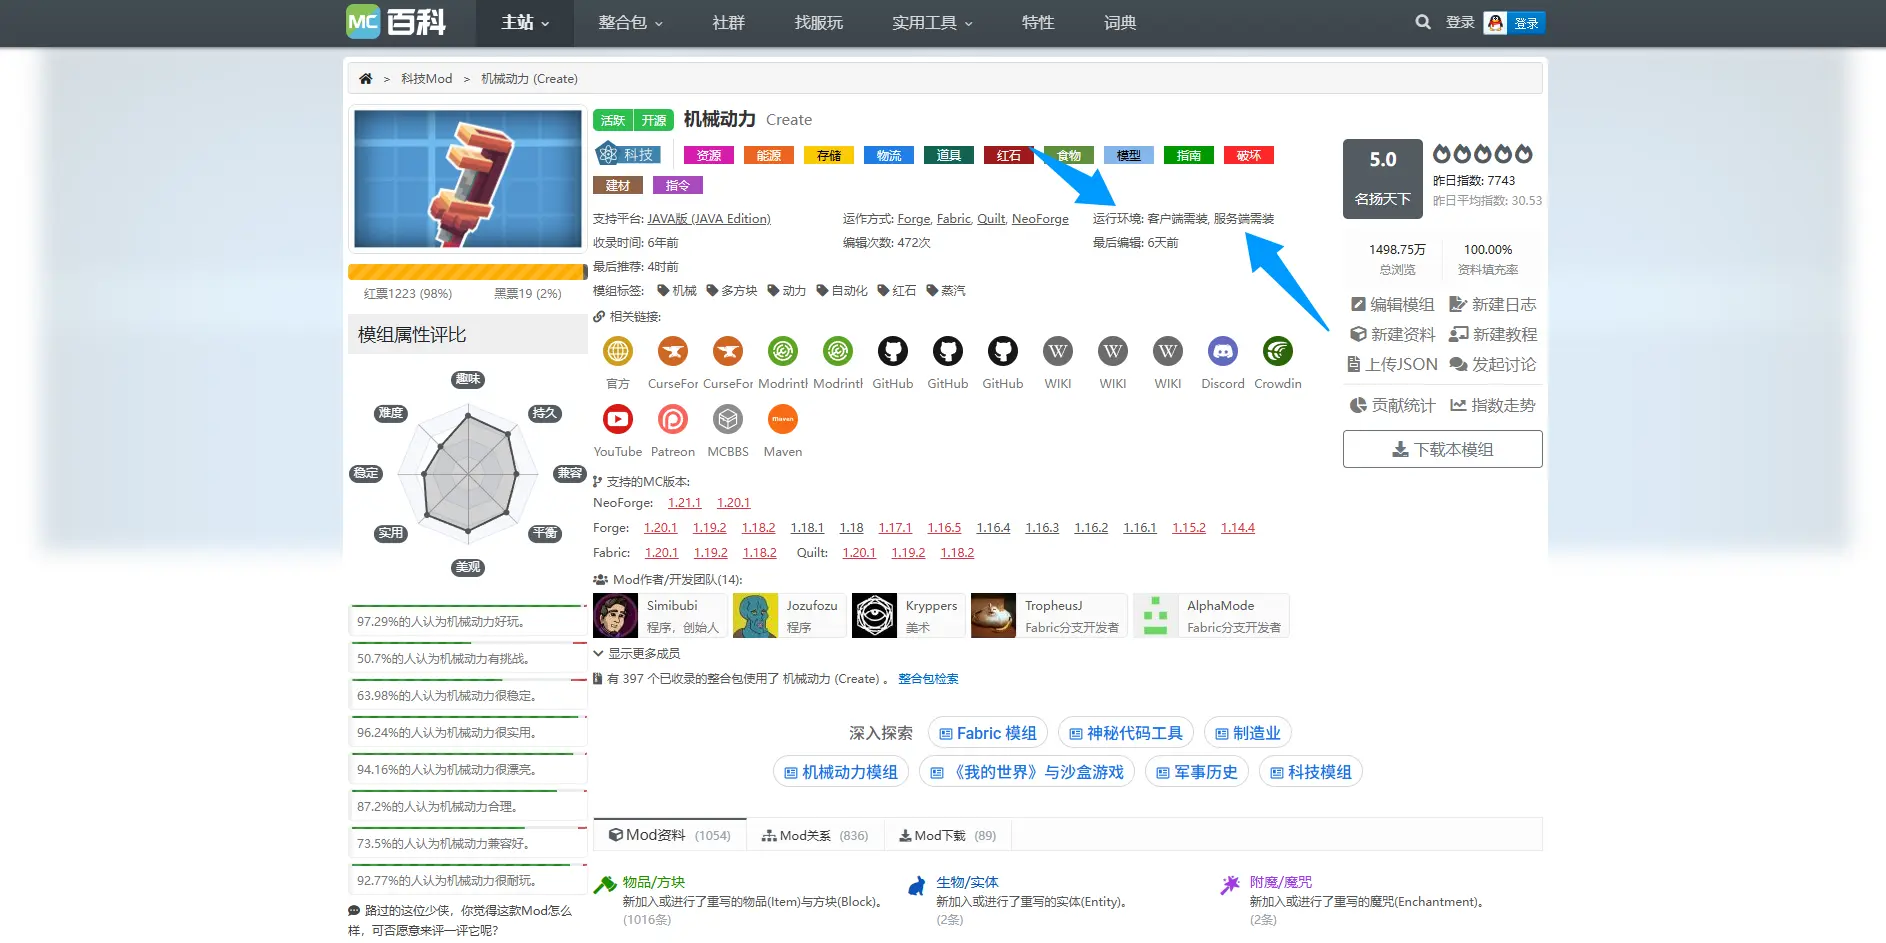Viewport: 1886px width, 943px height.
Task: Click 上传JSON upload option
Action: coord(1393,364)
